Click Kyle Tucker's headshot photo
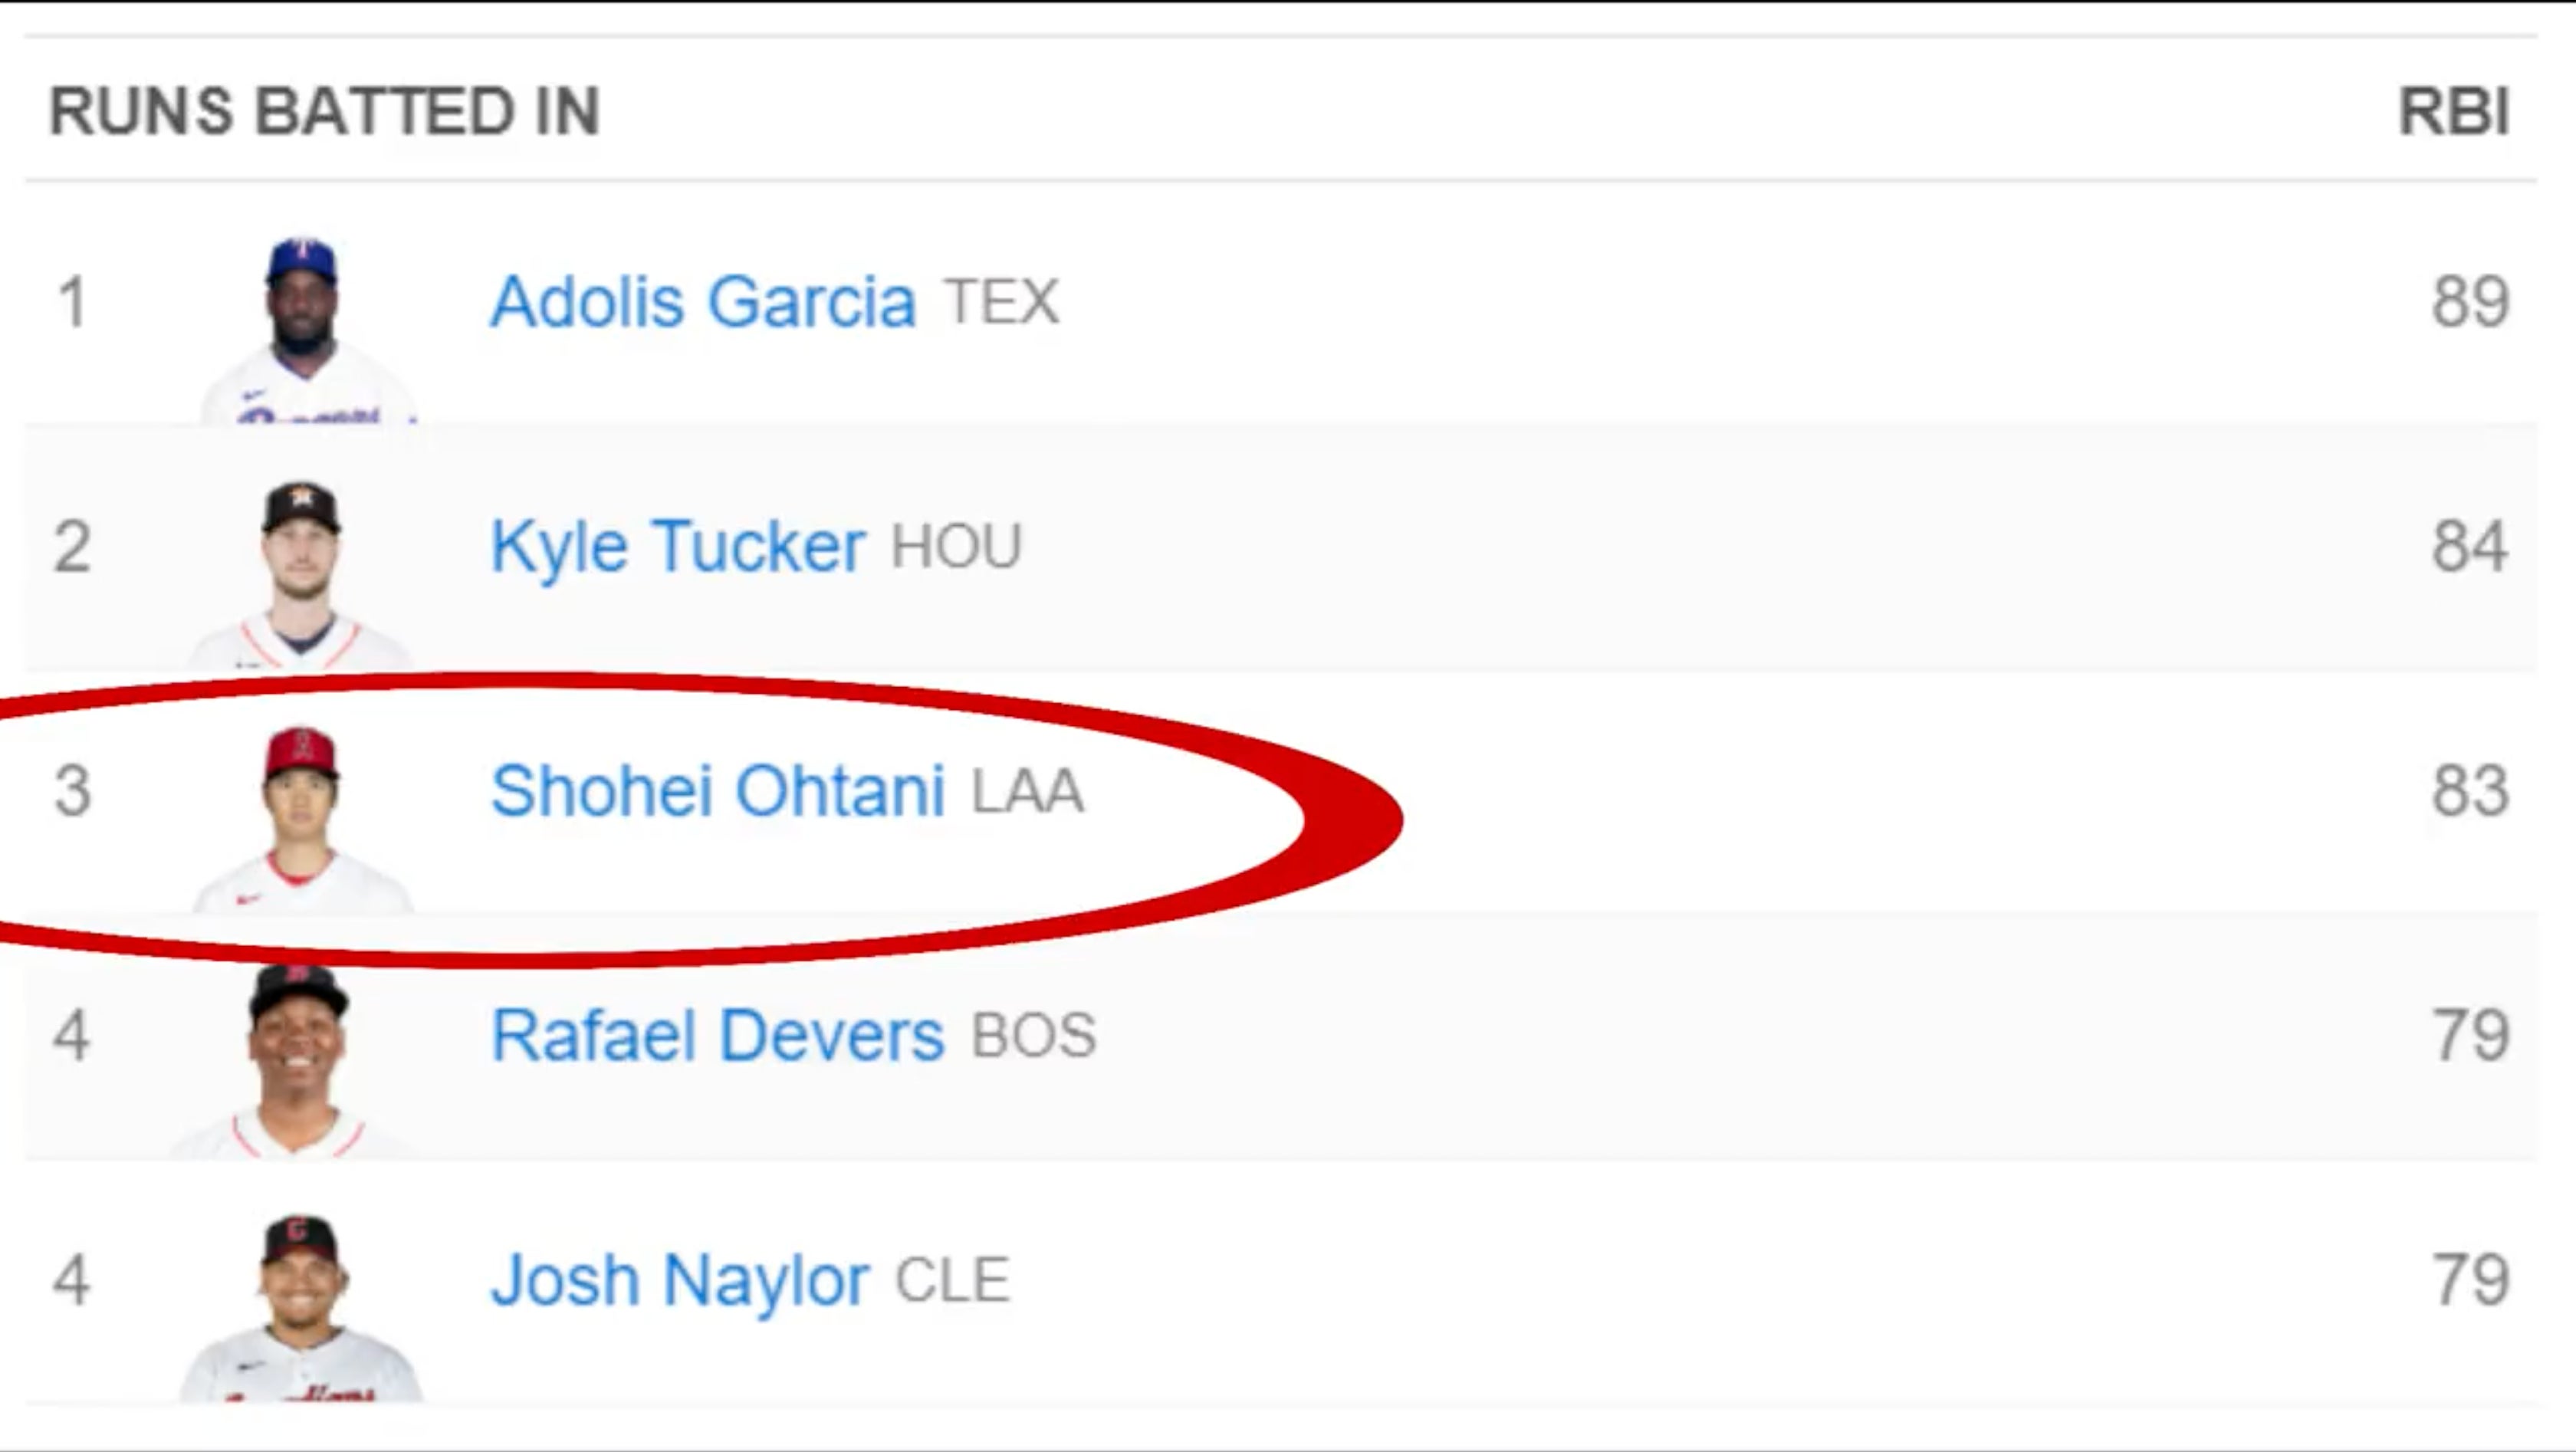 pyautogui.click(x=300, y=575)
